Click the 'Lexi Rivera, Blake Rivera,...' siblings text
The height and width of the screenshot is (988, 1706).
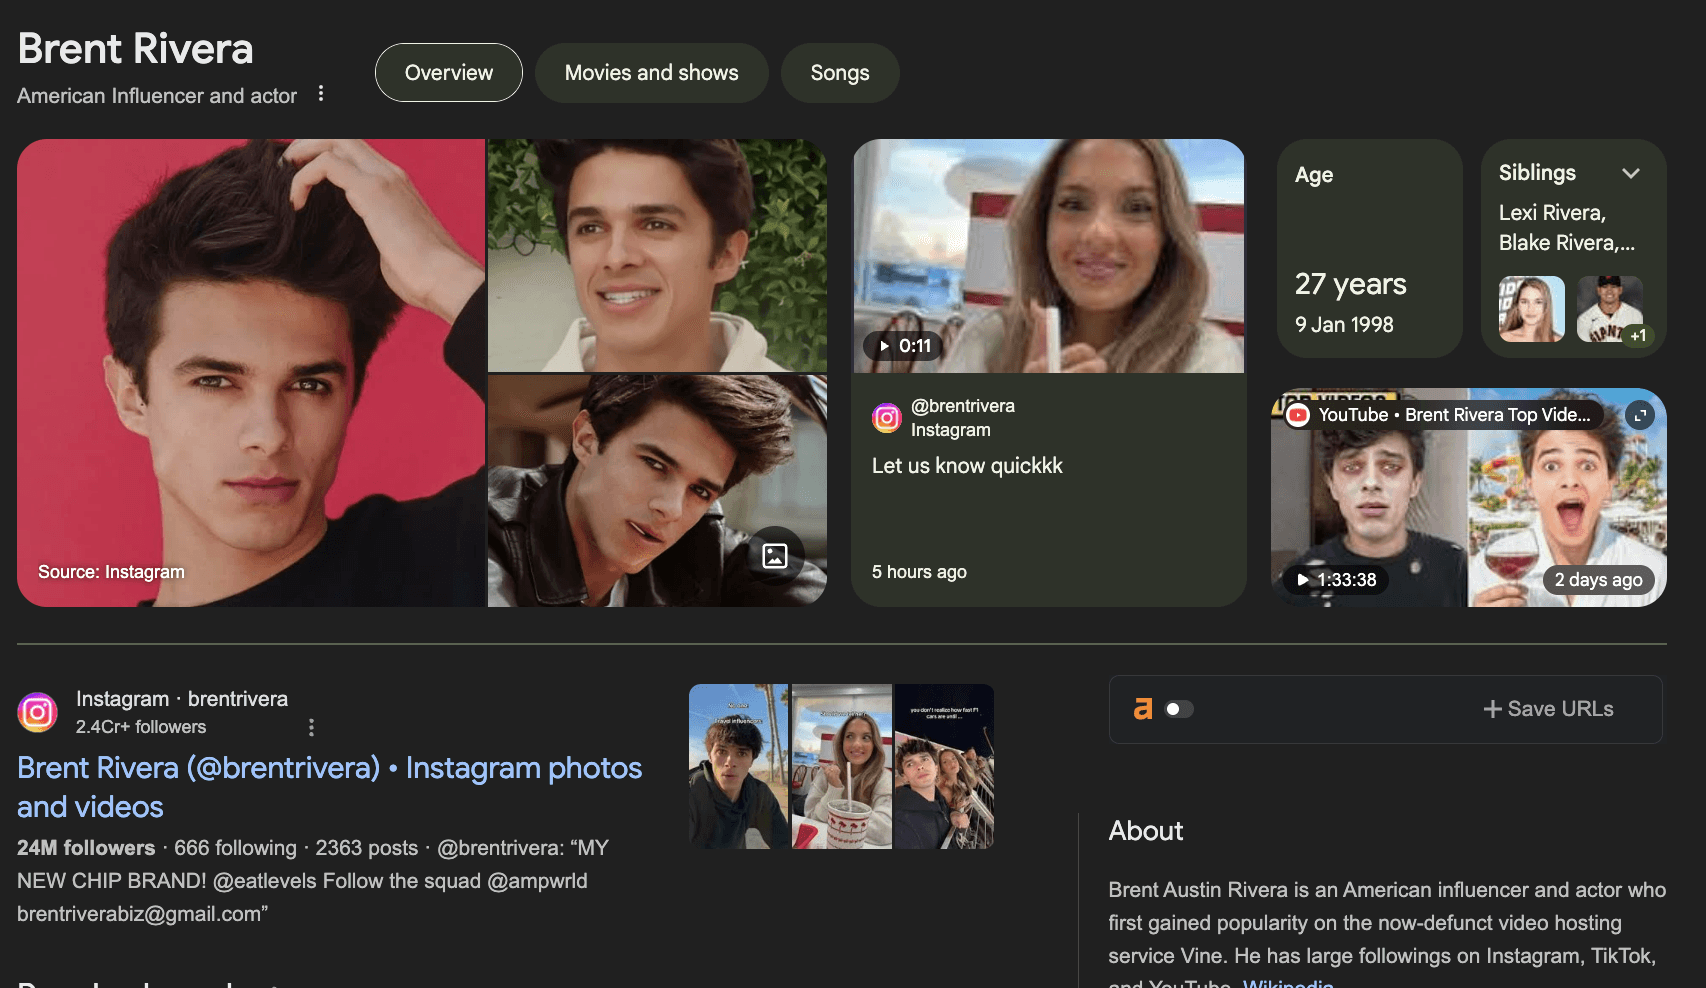pyautogui.click(x=1567, y=228)
